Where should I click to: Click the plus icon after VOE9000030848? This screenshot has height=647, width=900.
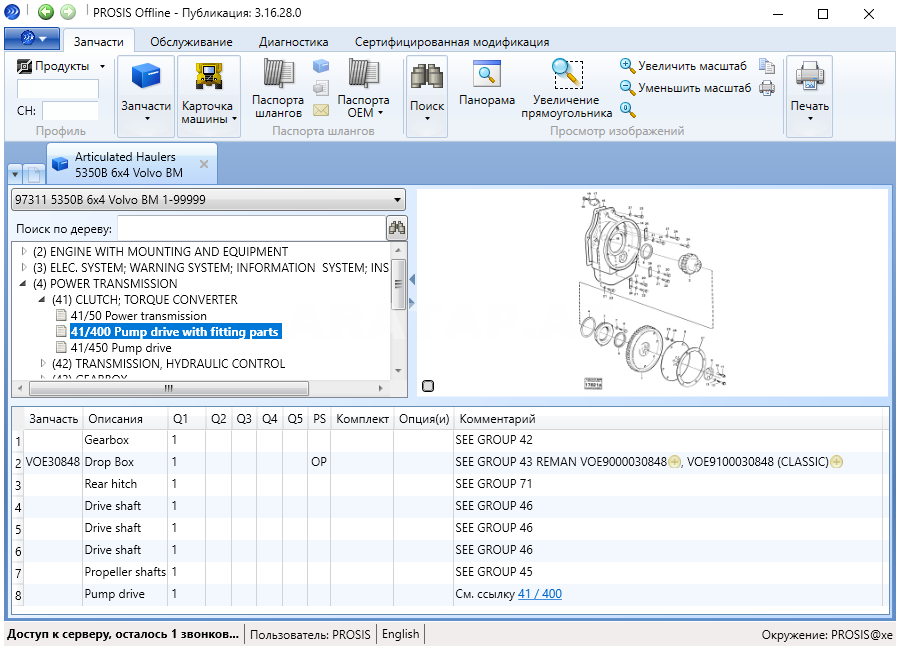[x=674, y=462]
